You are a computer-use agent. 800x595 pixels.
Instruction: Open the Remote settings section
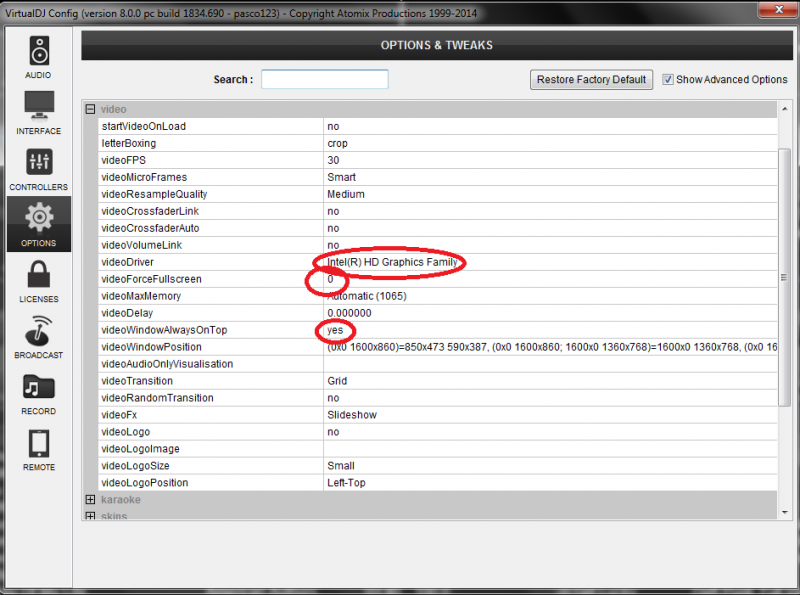39,450
